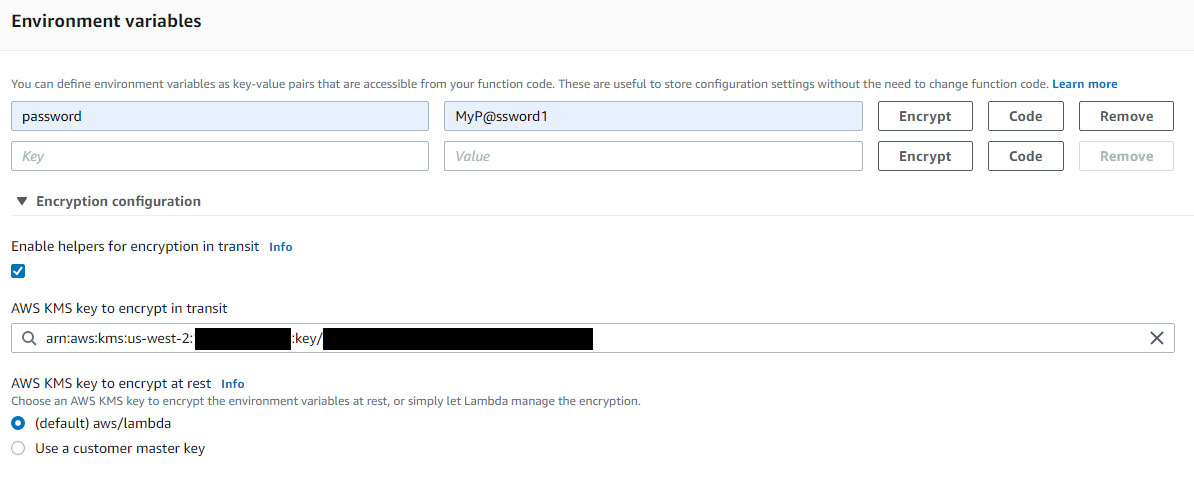Focus the empty Value input field
Image resolution: width=1194 pixels, height=485 pixels.
click(x=653, y=156)
